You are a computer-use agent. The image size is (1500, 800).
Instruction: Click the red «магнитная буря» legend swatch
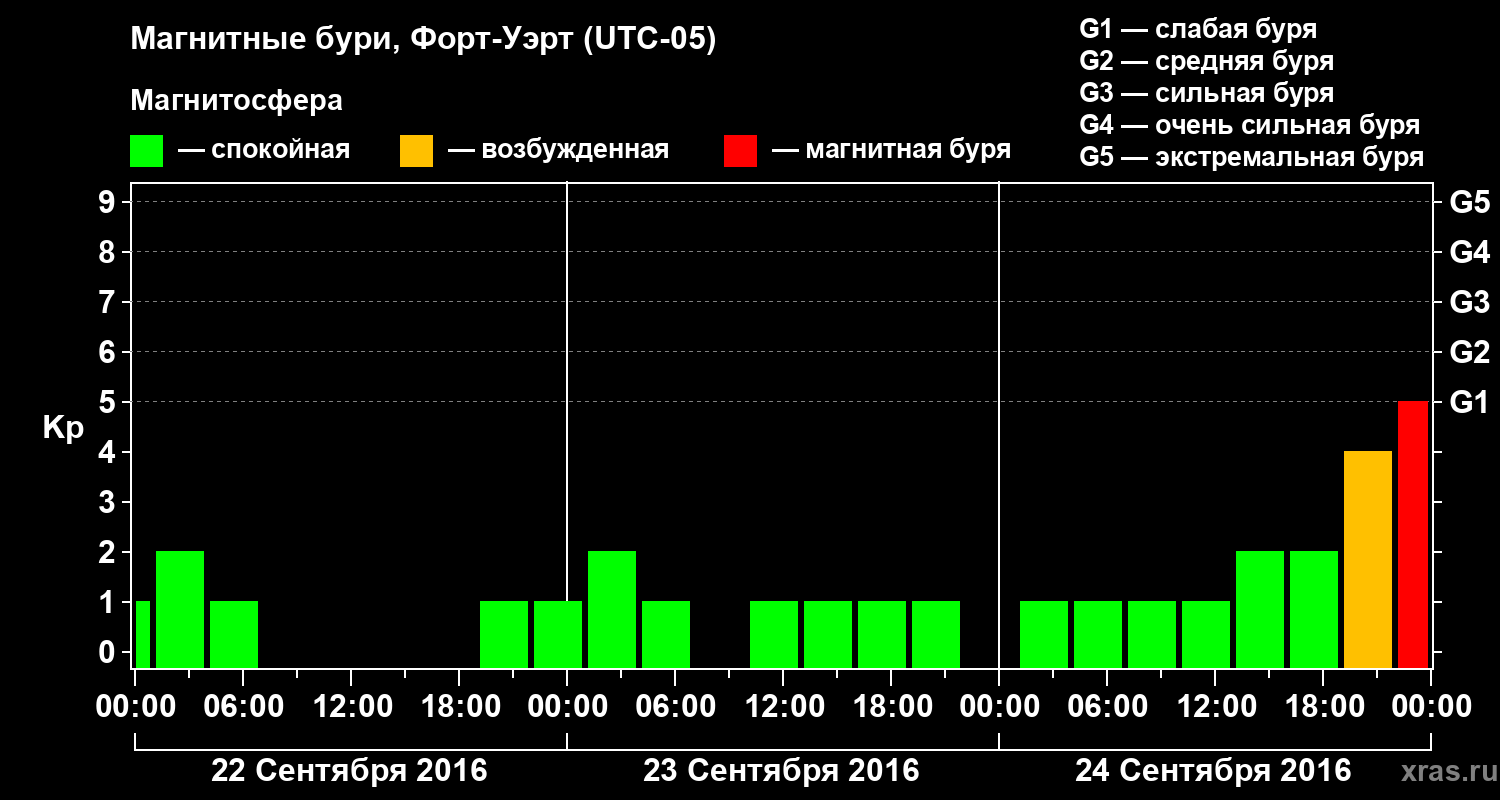(x=741, y=150)
